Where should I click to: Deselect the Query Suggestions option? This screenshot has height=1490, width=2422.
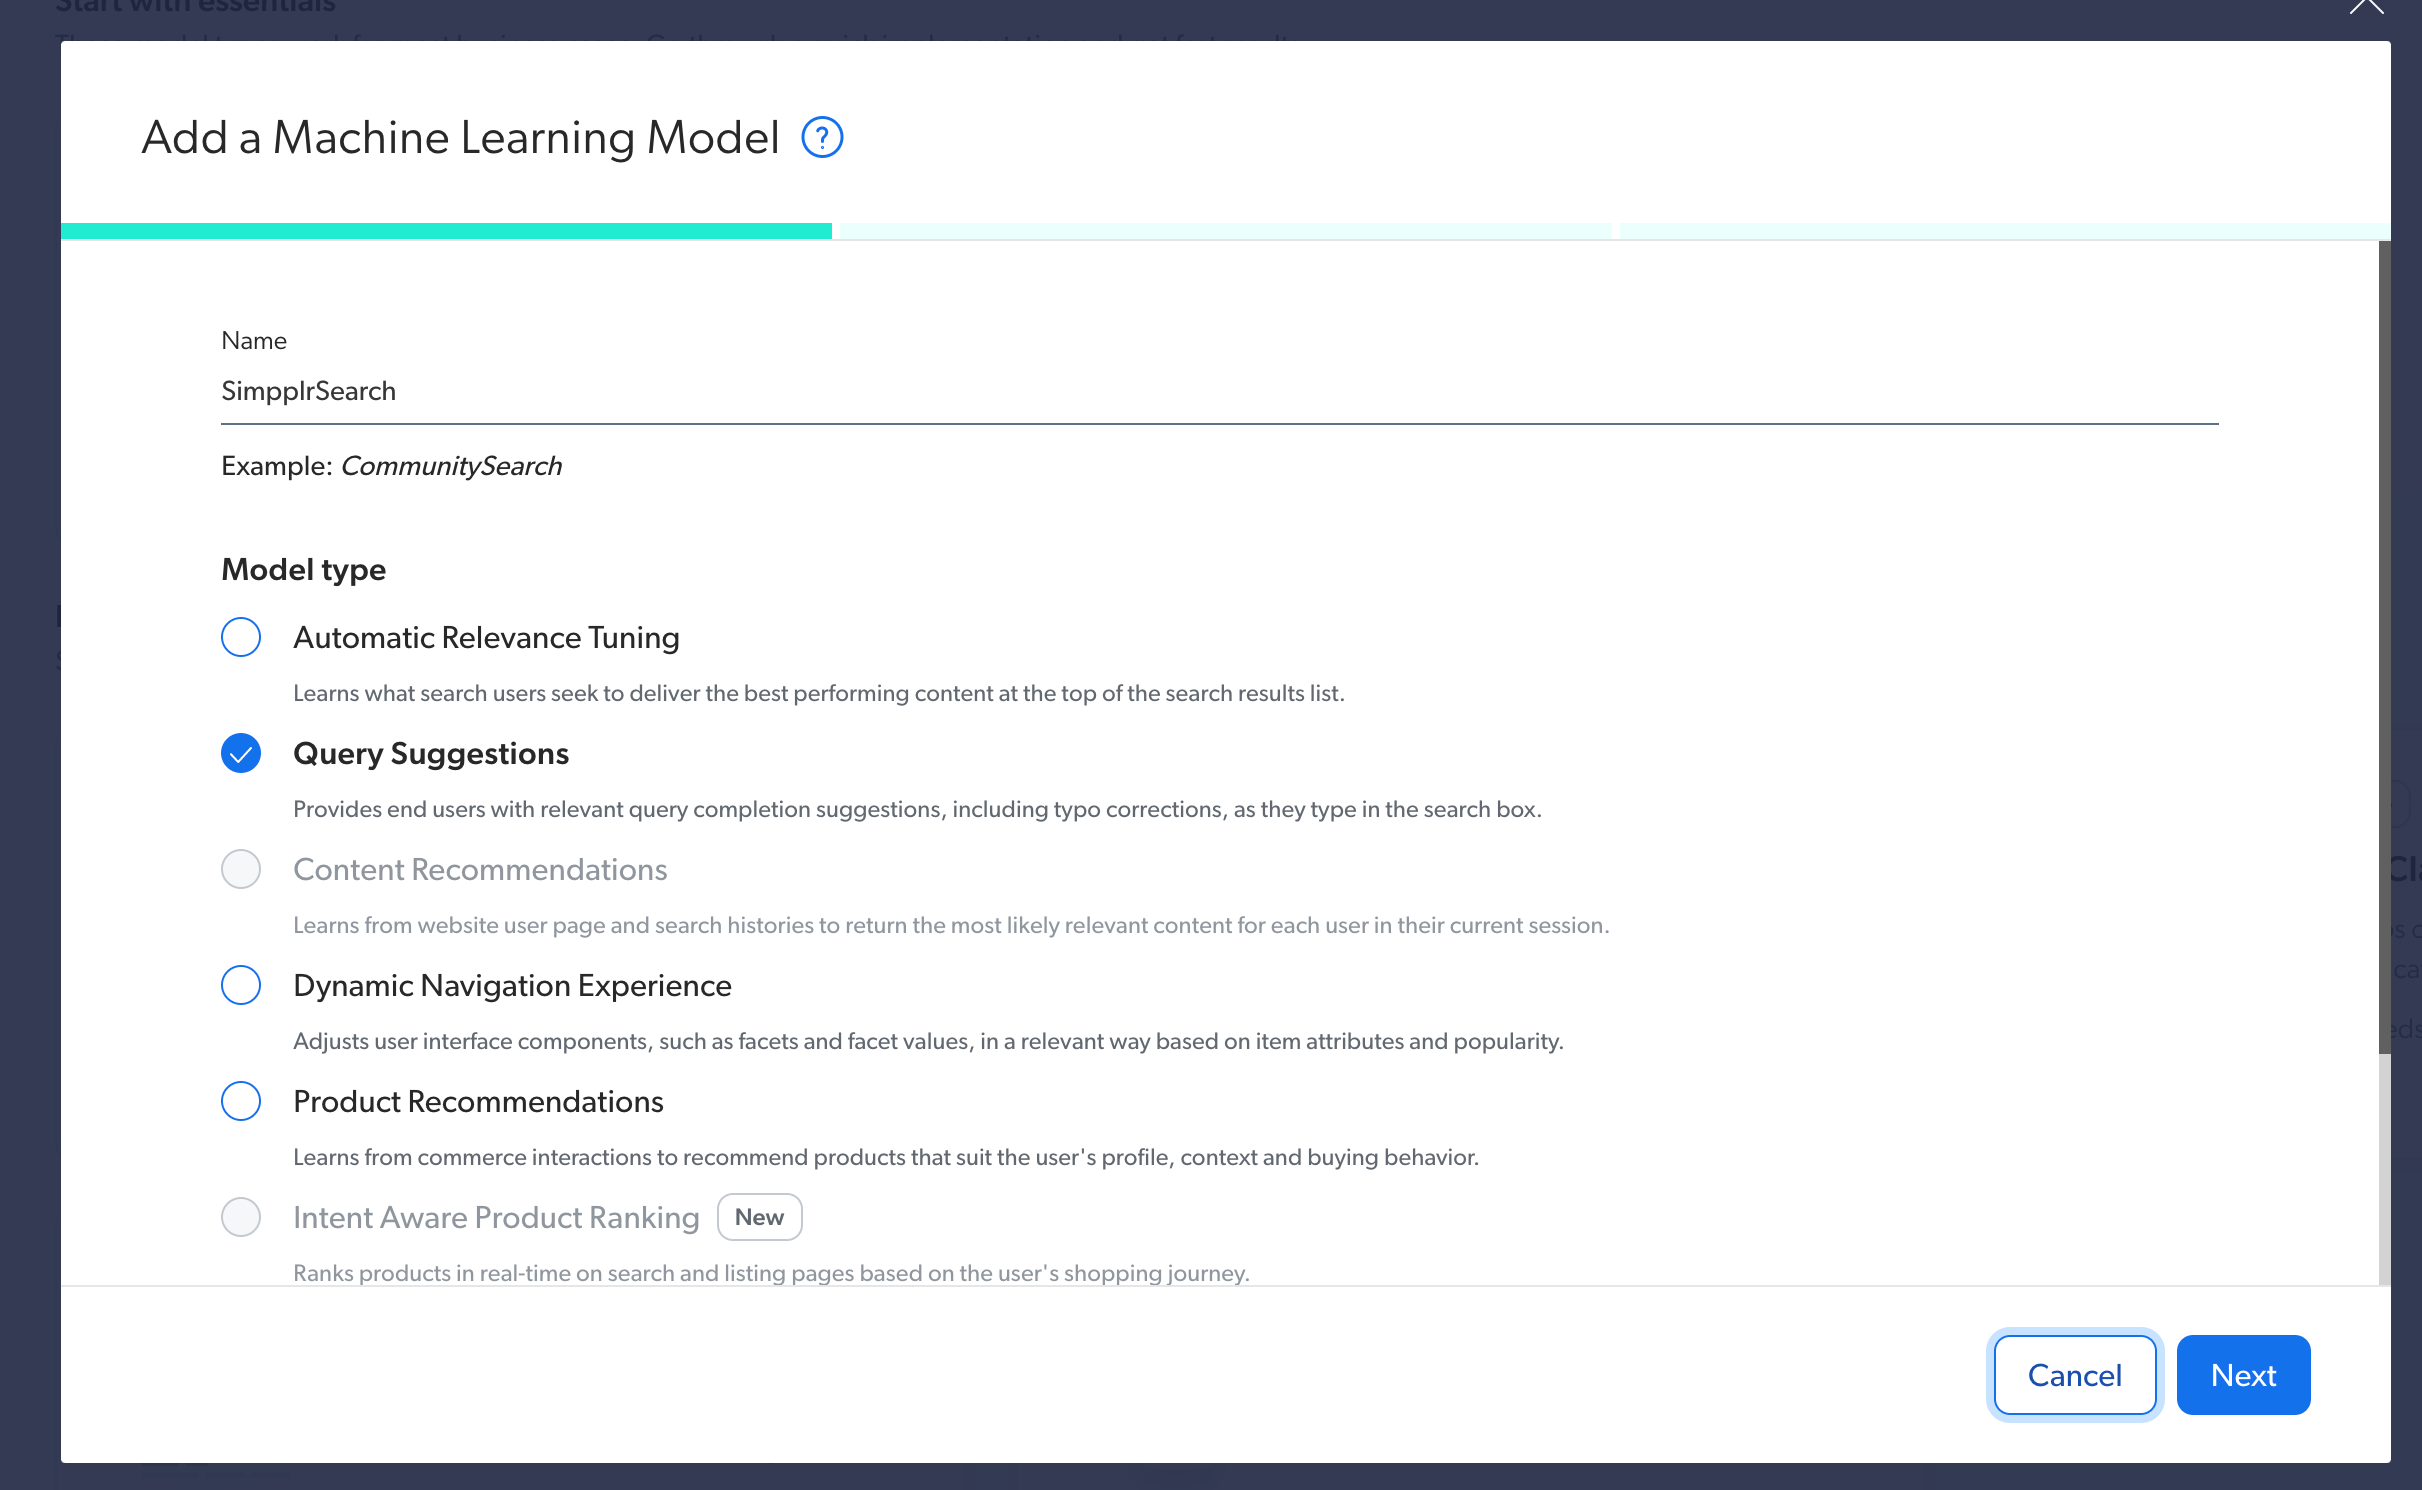(x=240, y=753)
